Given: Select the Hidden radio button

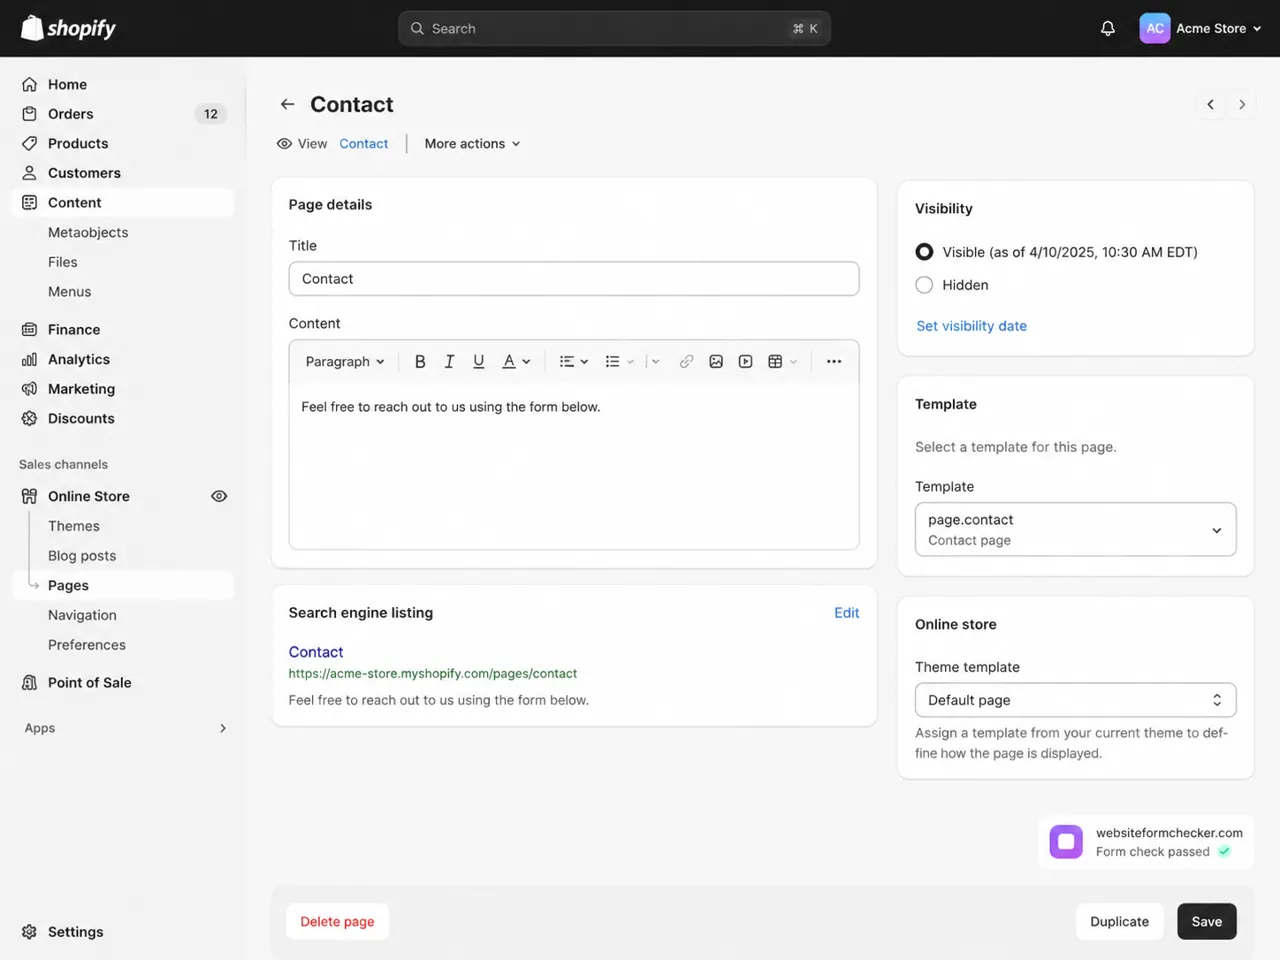Looking at the screenshot, I should click(924, 285).
